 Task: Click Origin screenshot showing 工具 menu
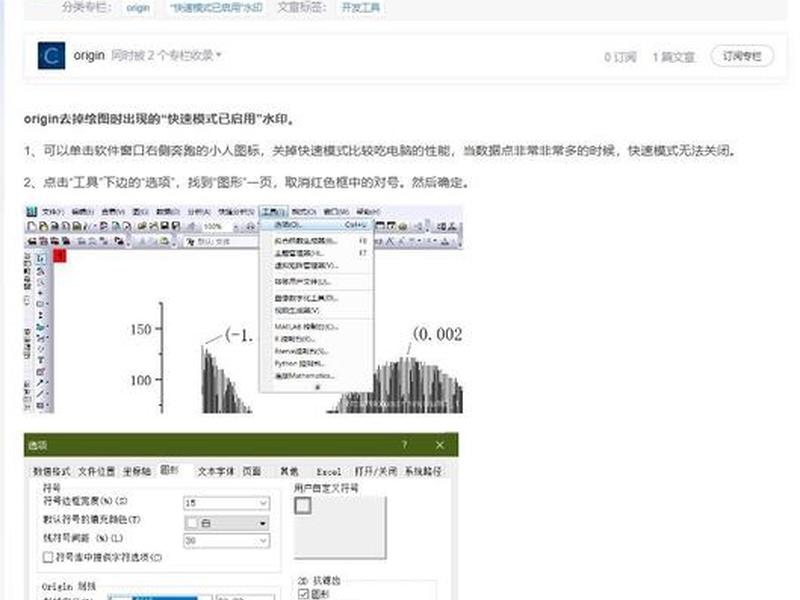click(x=243, y=309)
